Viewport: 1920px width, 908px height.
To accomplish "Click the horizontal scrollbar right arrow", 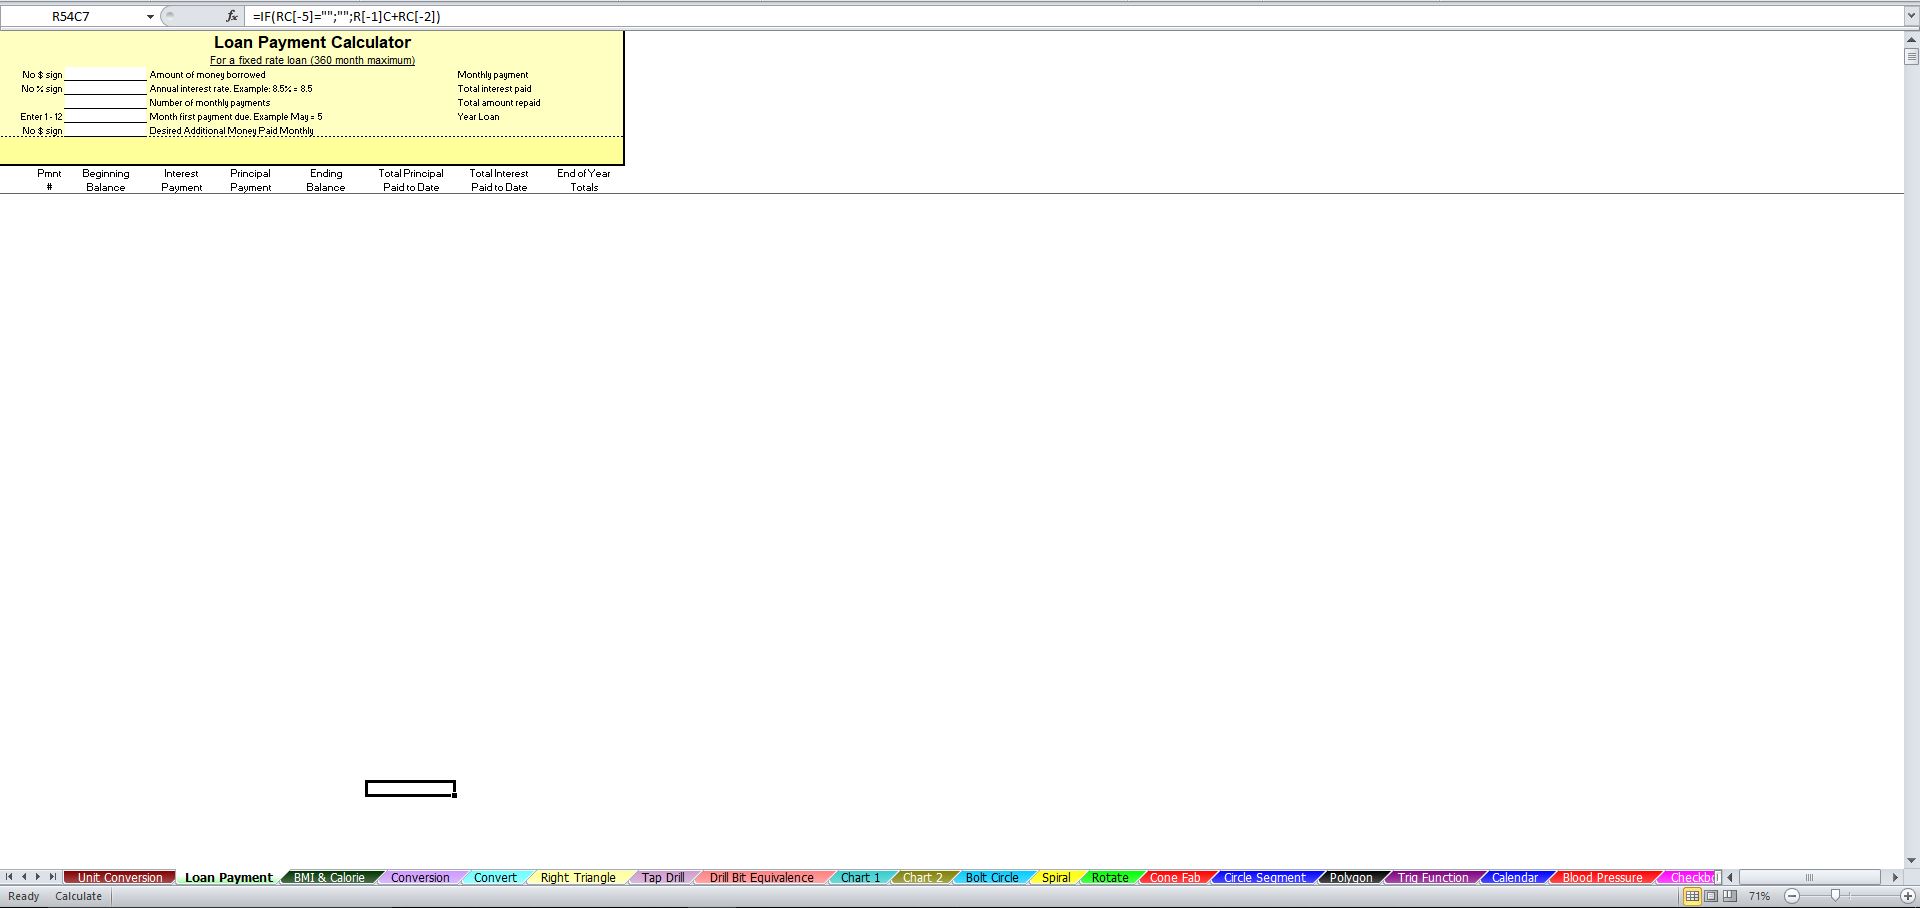I will (1895, 877).
